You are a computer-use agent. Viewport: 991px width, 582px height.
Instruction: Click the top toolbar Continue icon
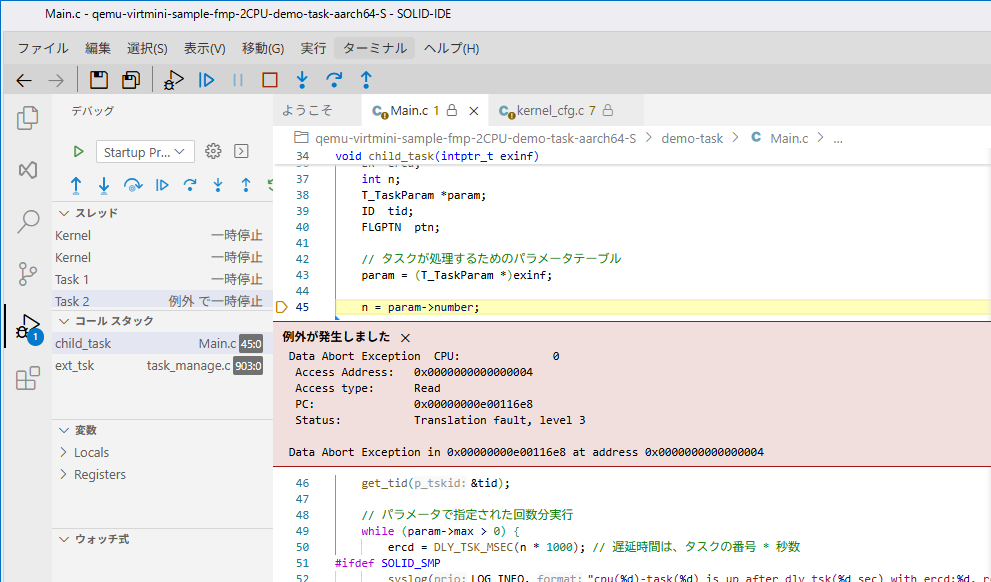coord(206,80)
